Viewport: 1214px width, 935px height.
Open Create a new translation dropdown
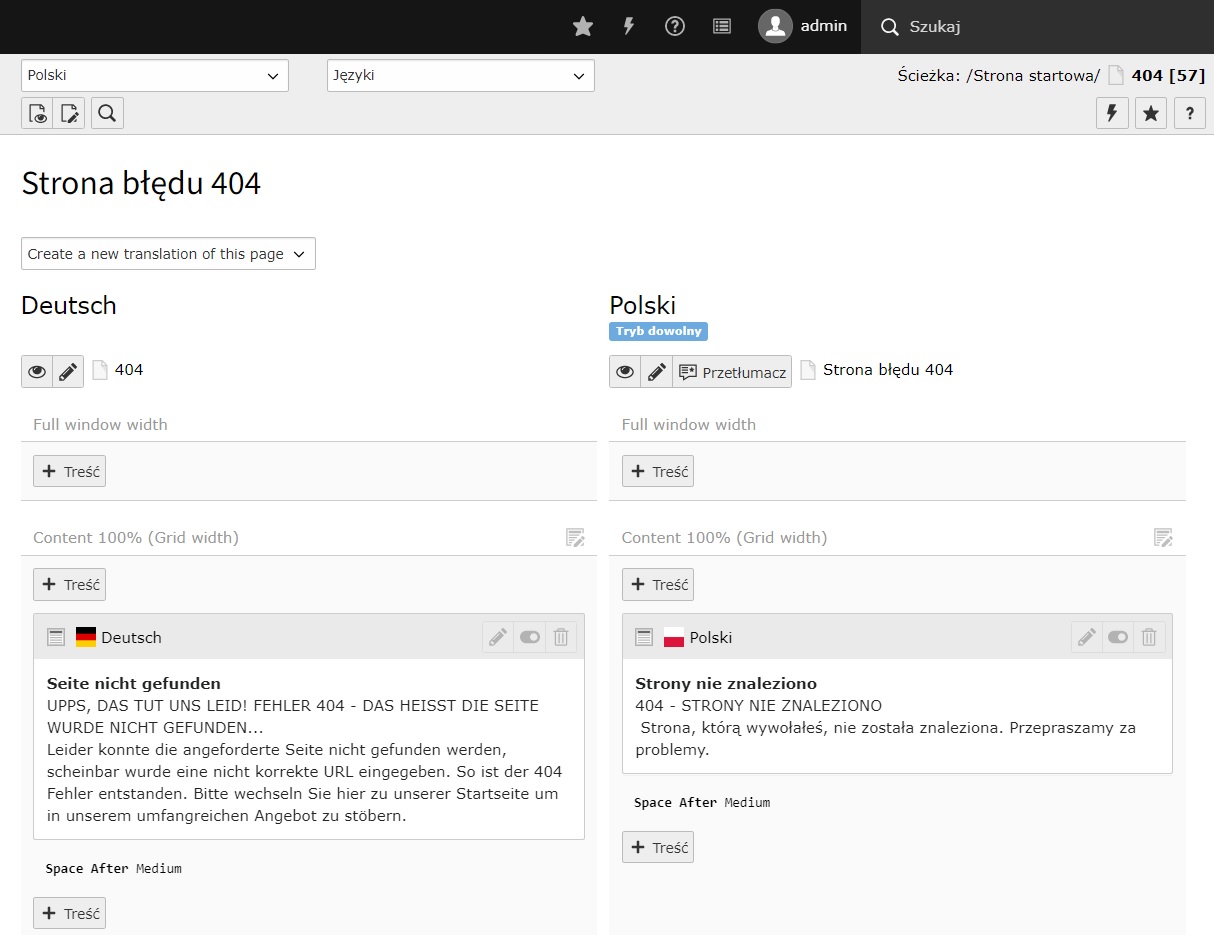[168, 254]
